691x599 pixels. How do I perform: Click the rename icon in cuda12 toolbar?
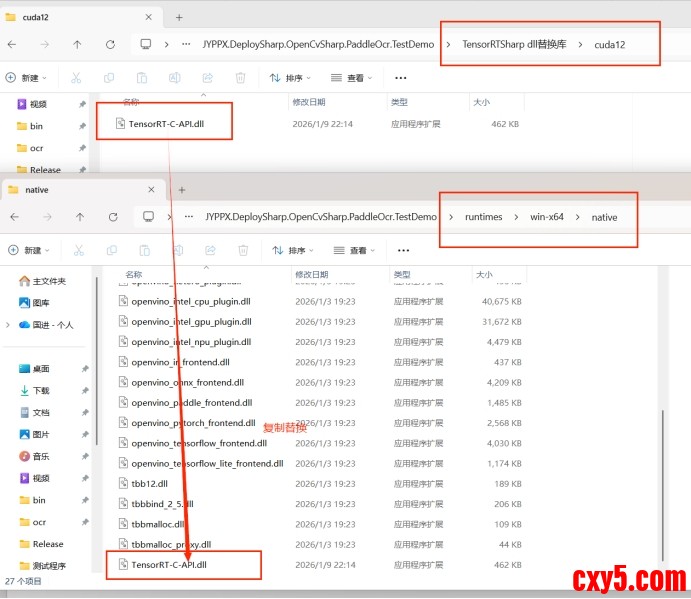point(174,77)
